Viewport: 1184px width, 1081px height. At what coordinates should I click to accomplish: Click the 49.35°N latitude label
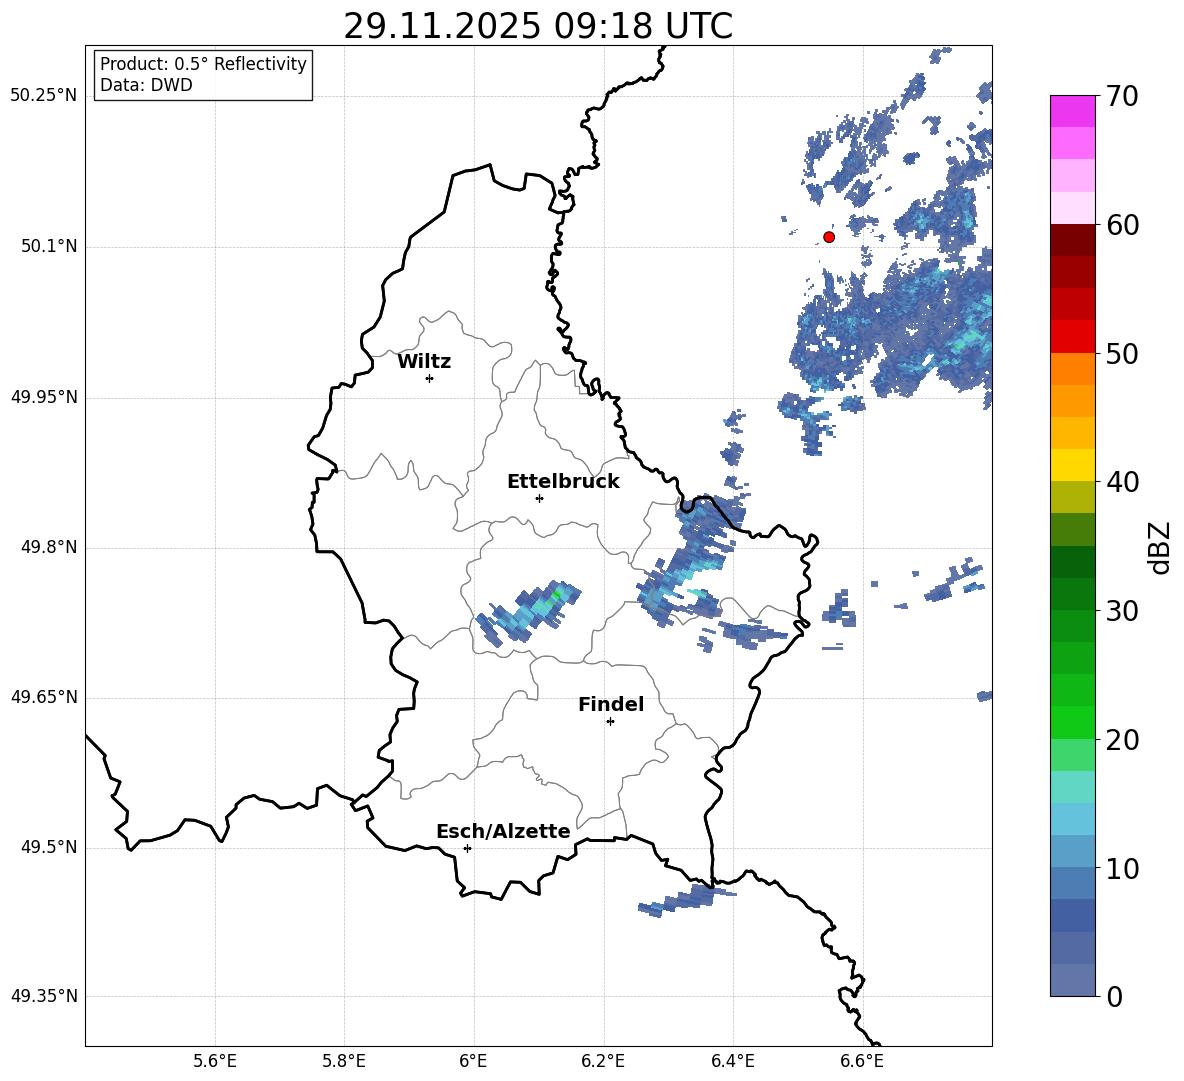click(x=44, y=996)
